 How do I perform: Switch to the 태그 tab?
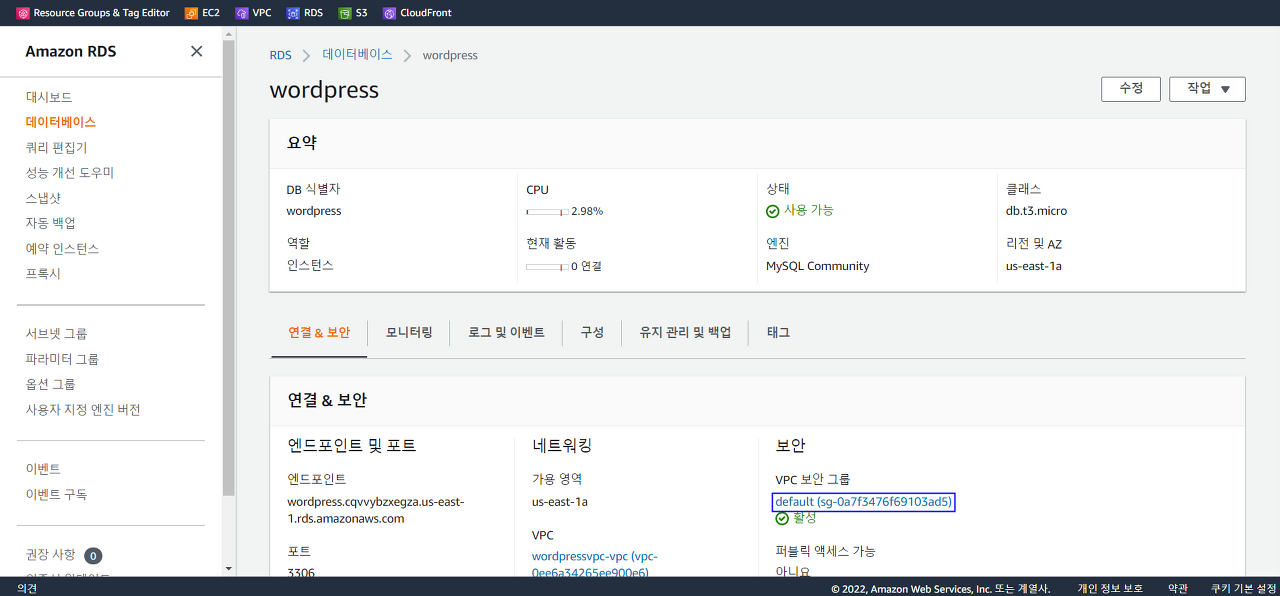click(x=778, y=332)
